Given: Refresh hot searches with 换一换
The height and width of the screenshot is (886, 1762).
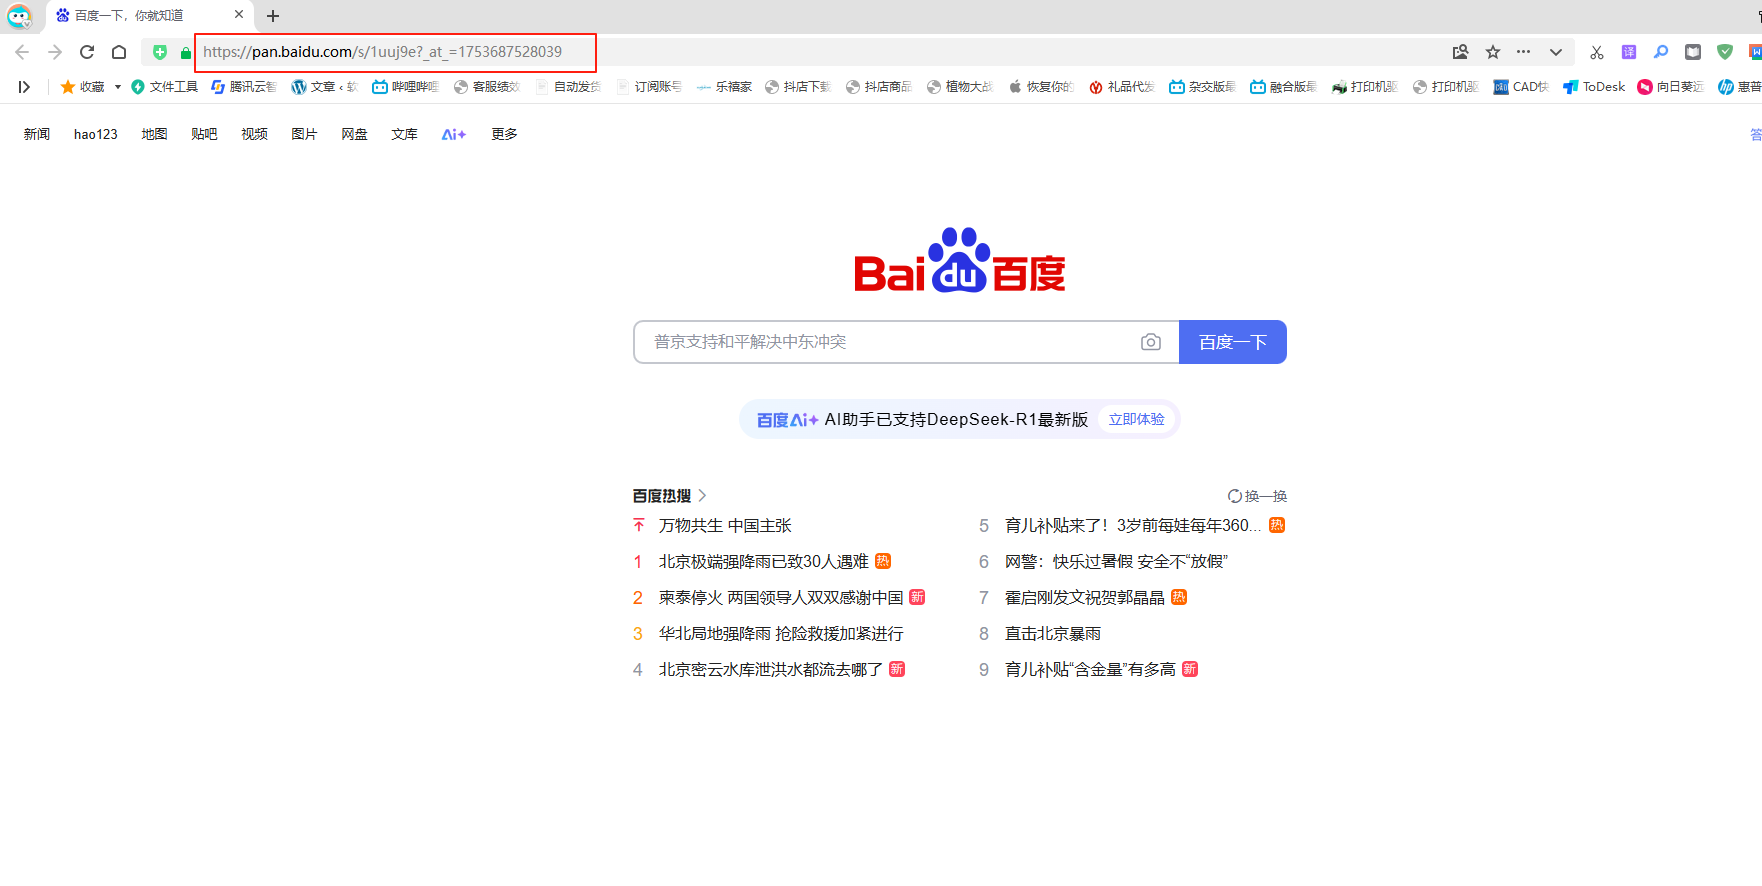Looking at the screenshot, I should [1257, 496].
